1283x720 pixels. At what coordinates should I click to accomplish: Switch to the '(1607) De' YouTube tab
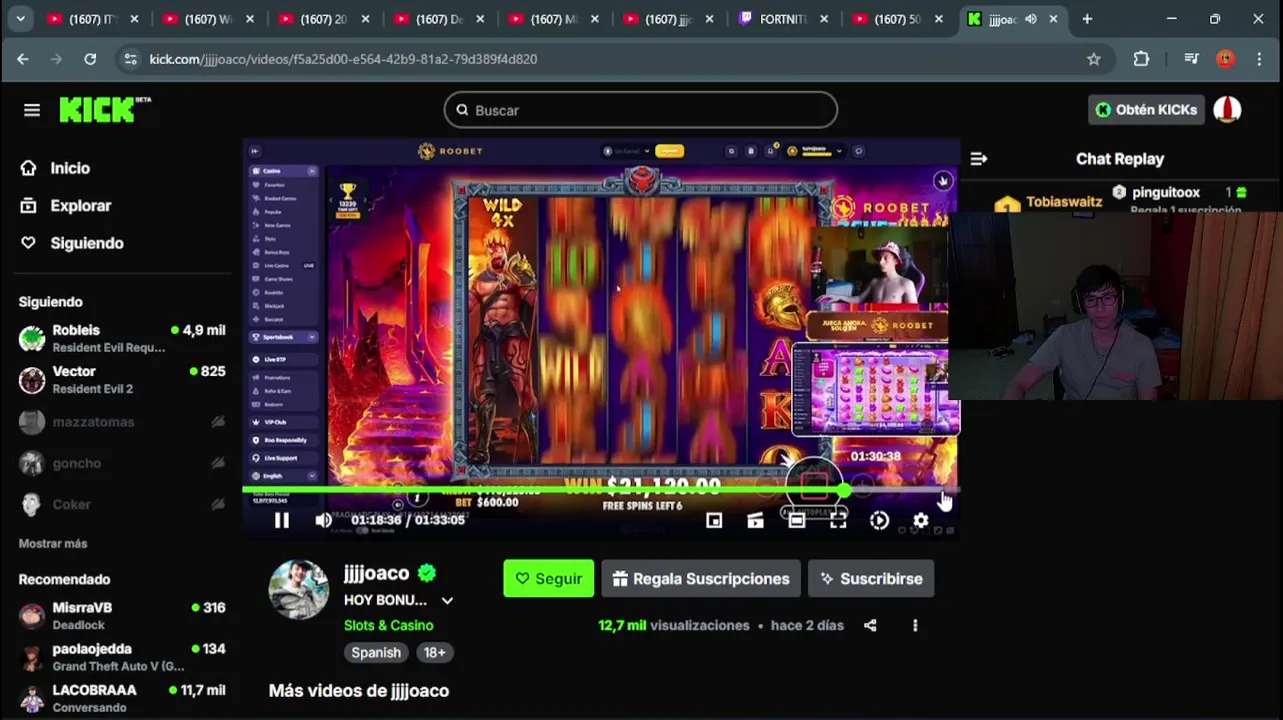440,19
